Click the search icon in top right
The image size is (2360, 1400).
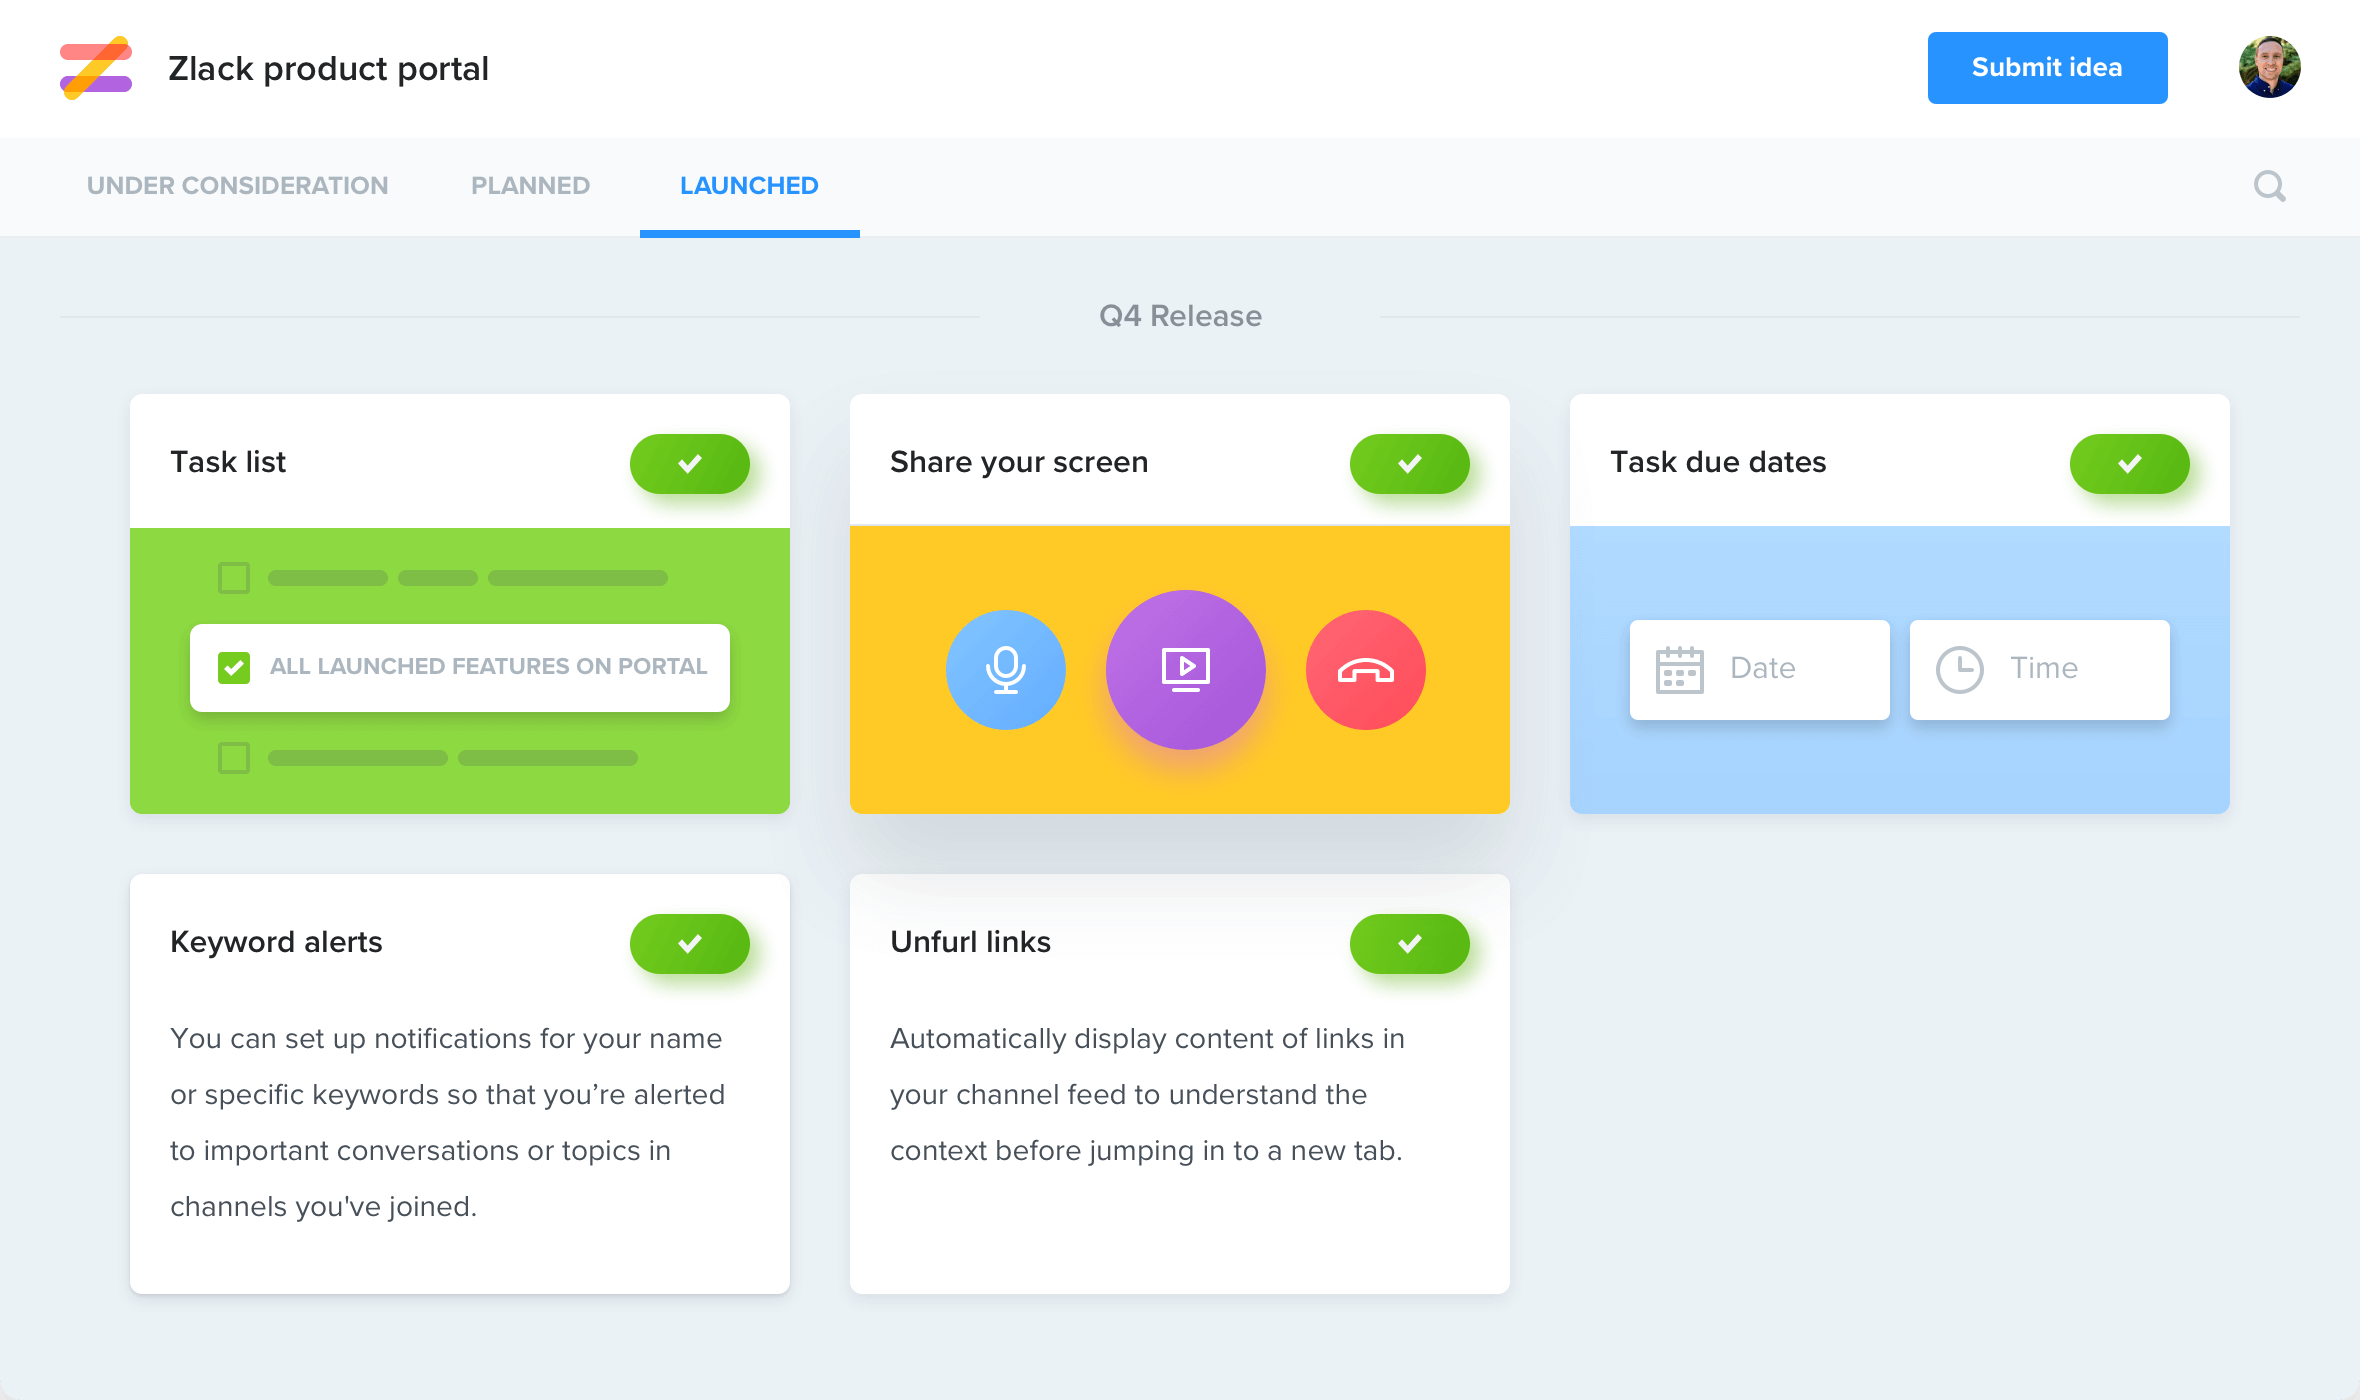[2270, 187]
